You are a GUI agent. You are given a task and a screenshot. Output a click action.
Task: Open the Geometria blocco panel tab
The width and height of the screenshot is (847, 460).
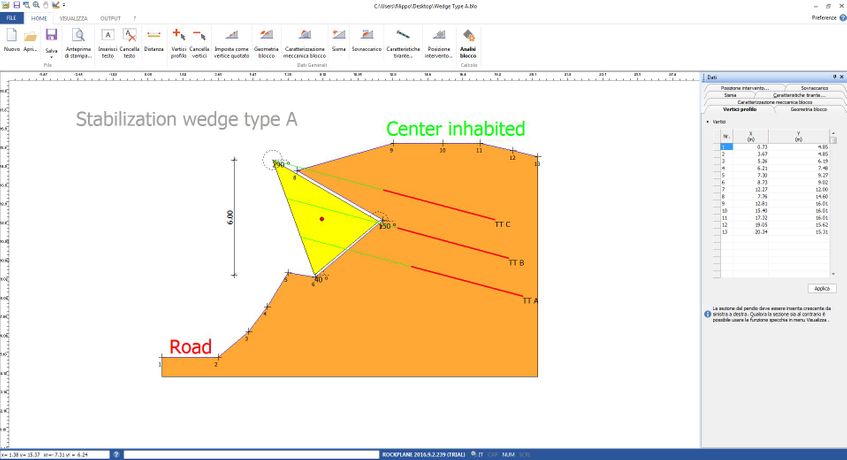coord(807,109)
